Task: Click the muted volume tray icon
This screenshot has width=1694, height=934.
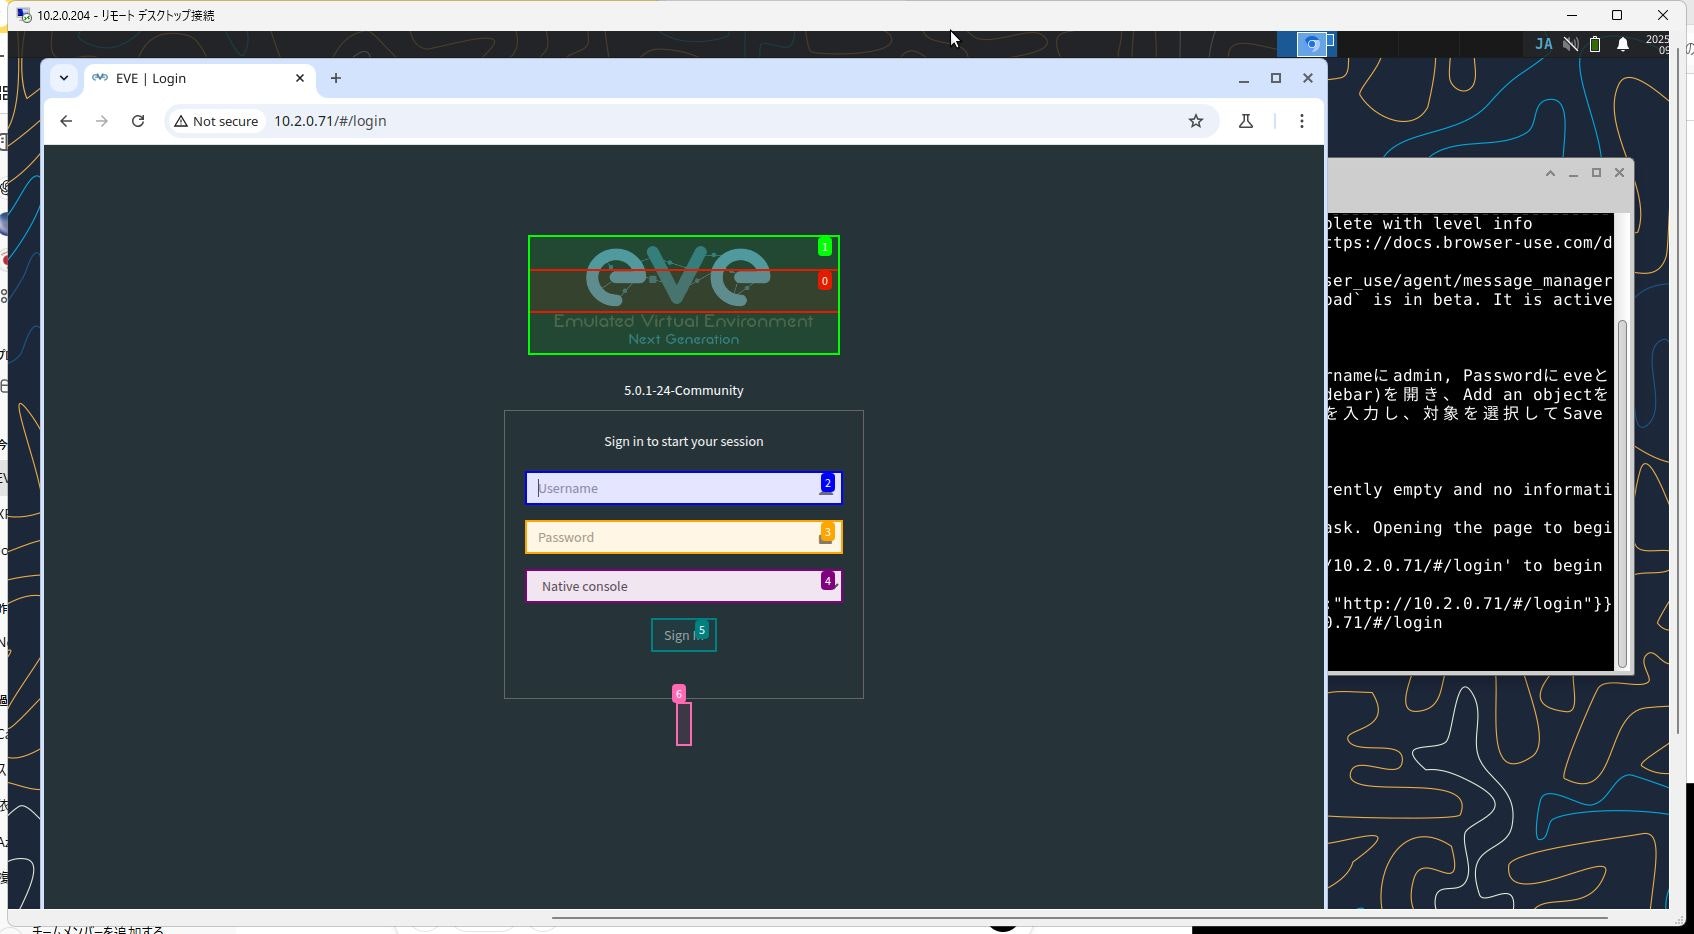Action: click(x=1571, y=44)
